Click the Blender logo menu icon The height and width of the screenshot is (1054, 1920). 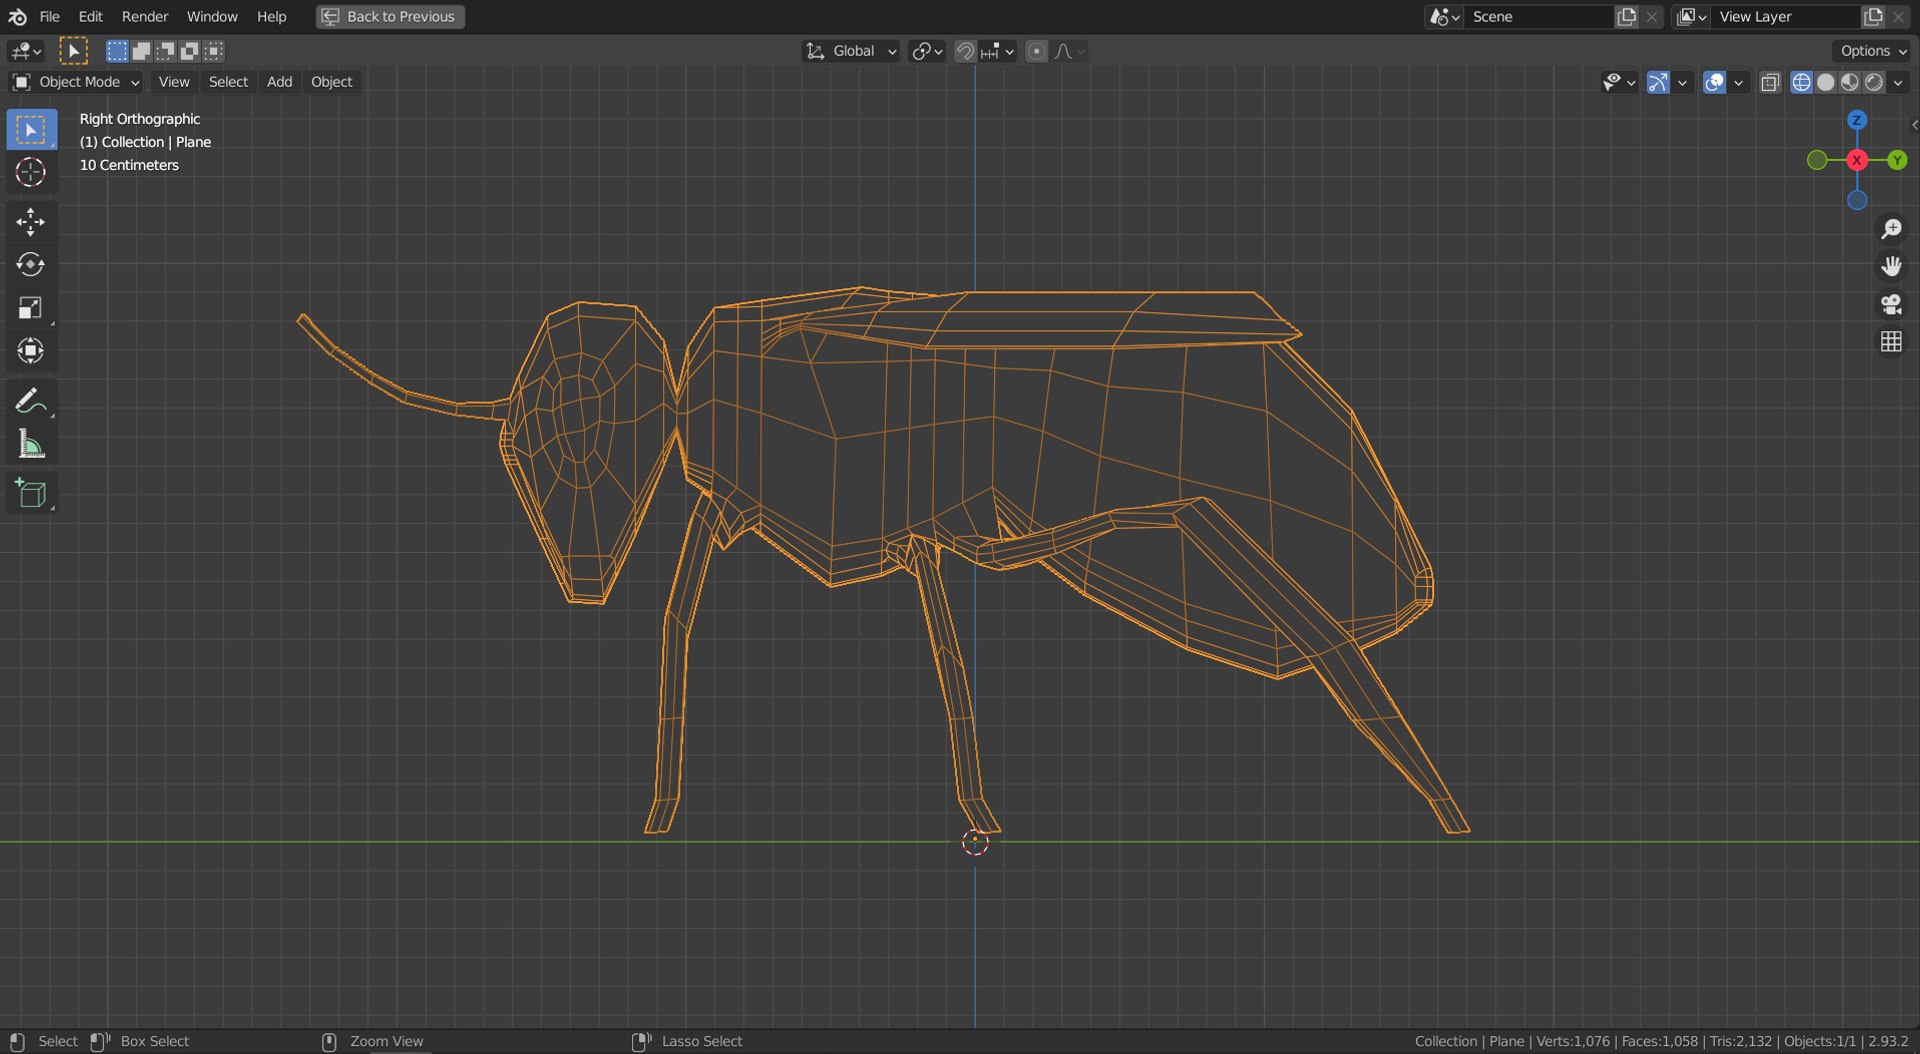click(x=18, y=17)
